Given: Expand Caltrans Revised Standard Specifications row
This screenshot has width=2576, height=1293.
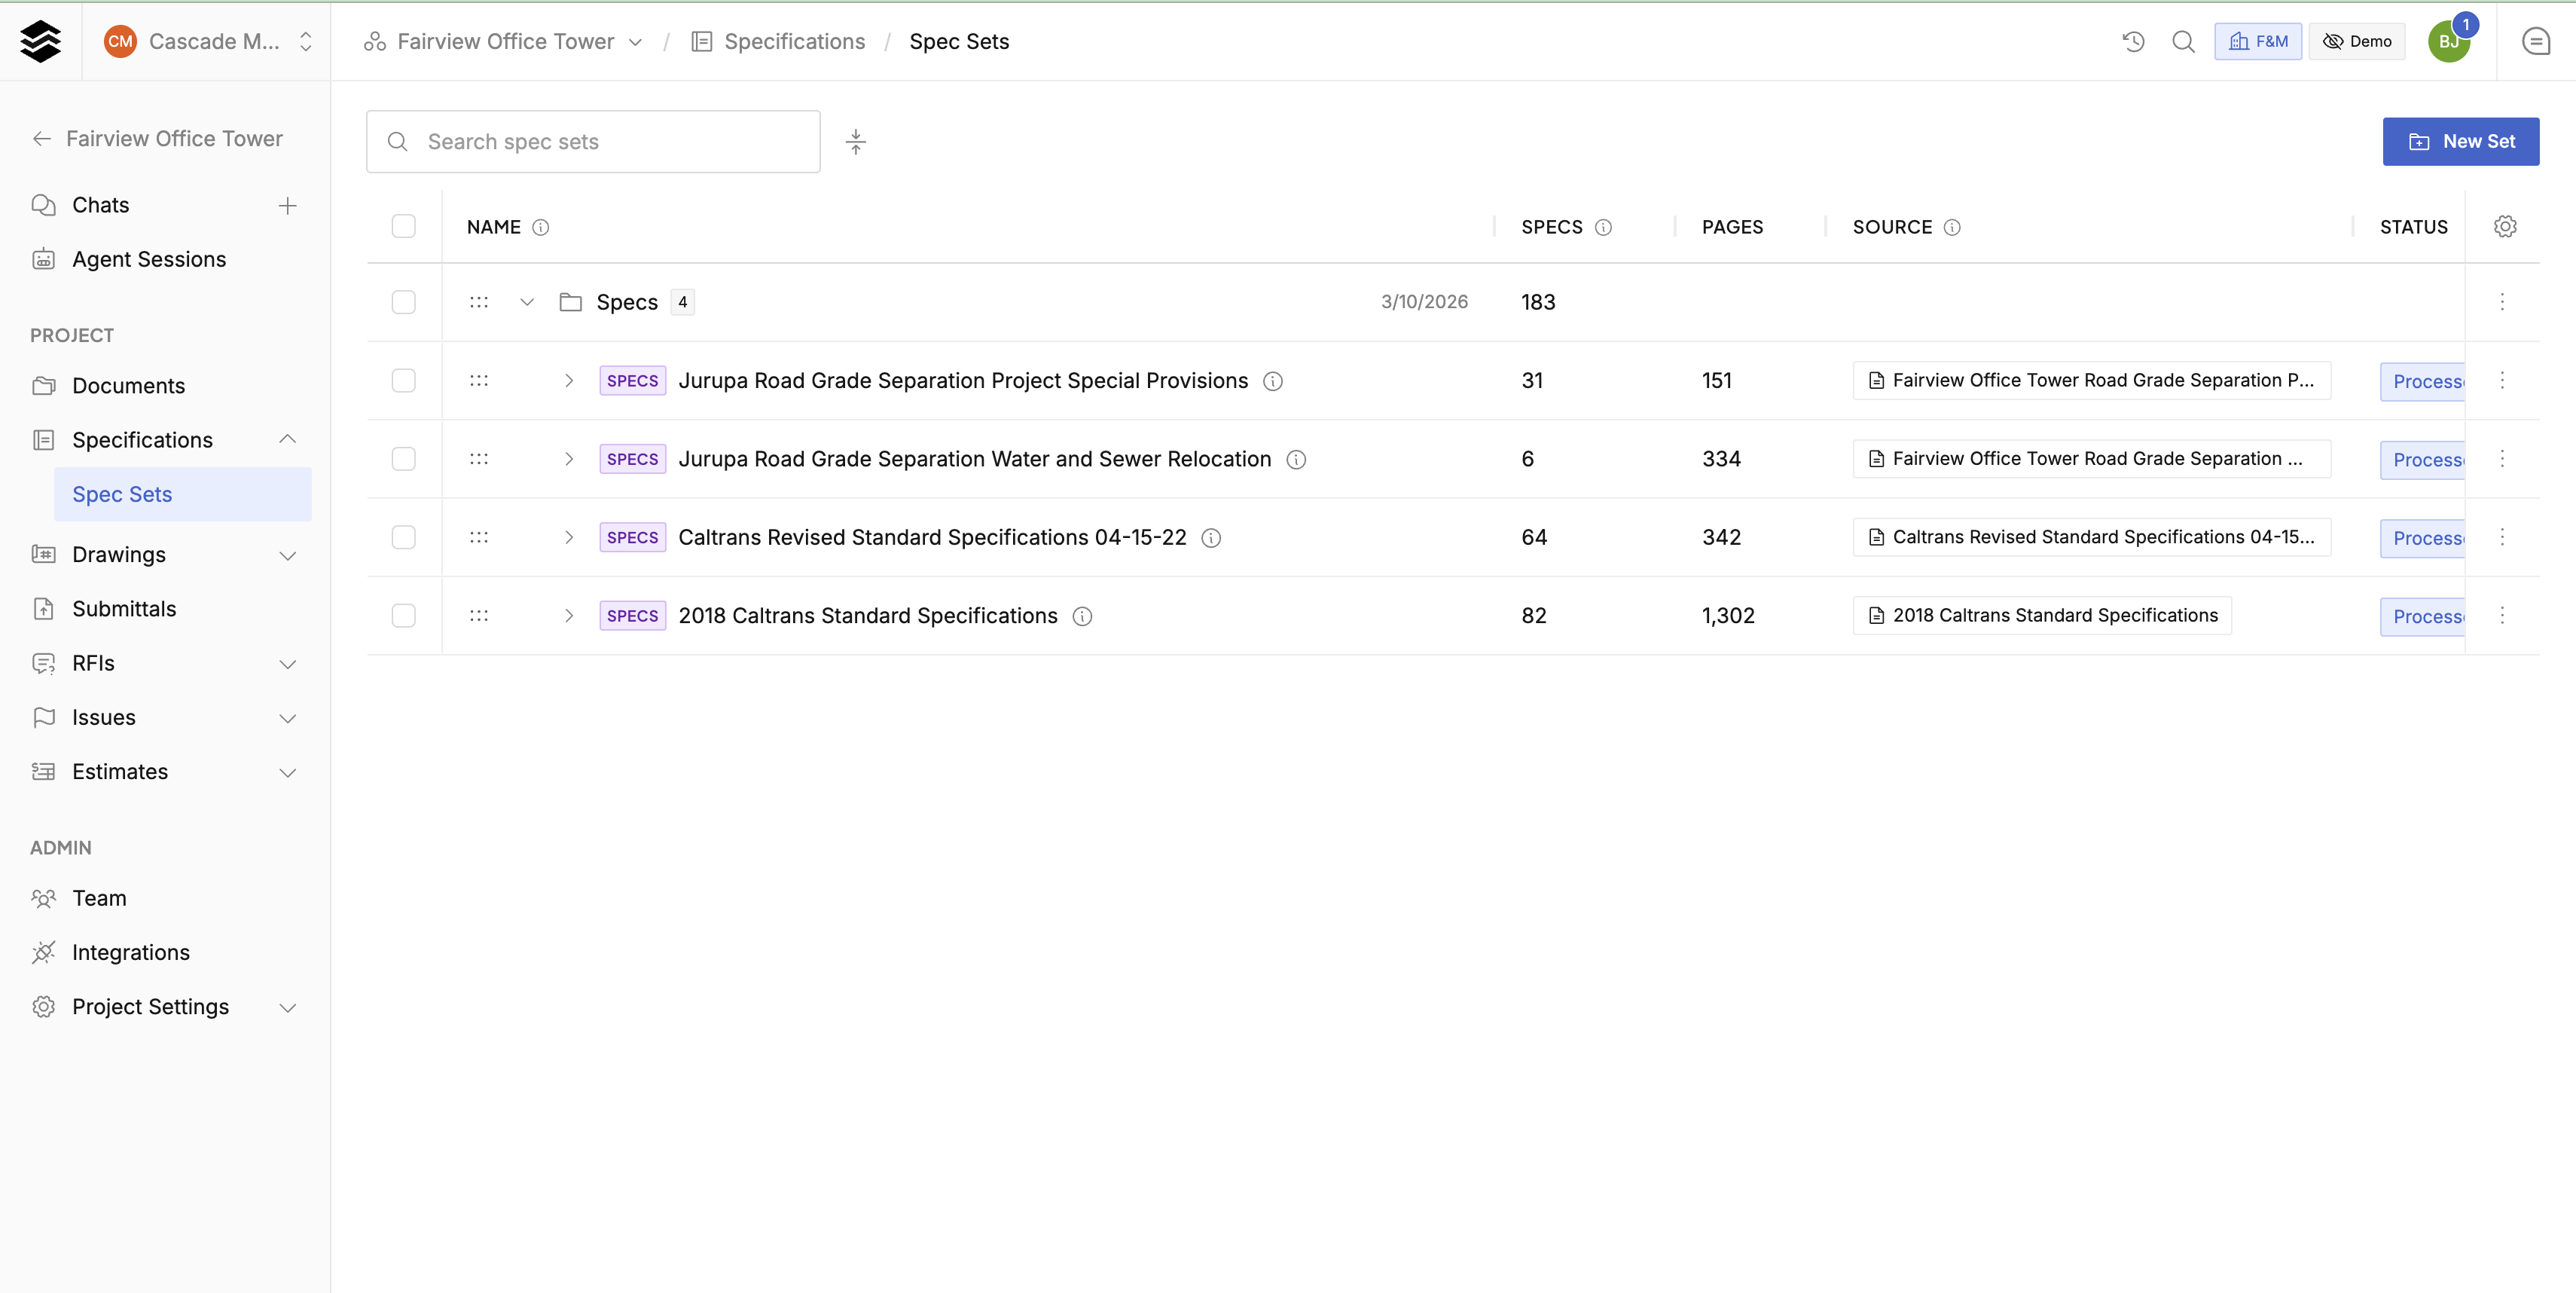Looking at the screenshot, I should click(569, 538).
